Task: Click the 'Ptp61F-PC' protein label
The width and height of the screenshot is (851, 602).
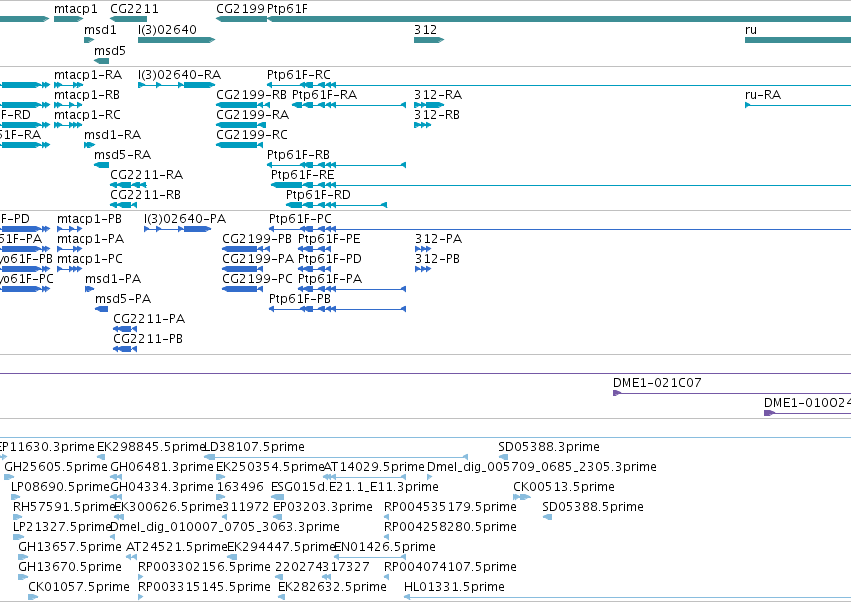Action: click(x=300, y=218)
